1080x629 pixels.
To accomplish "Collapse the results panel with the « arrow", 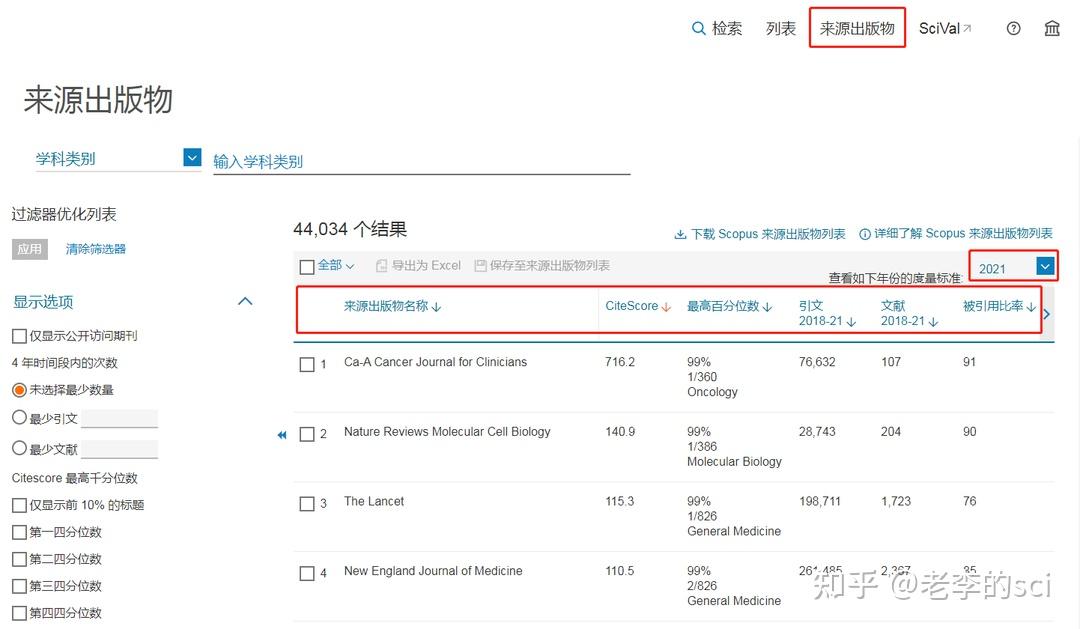I will (x=282, y=436).
